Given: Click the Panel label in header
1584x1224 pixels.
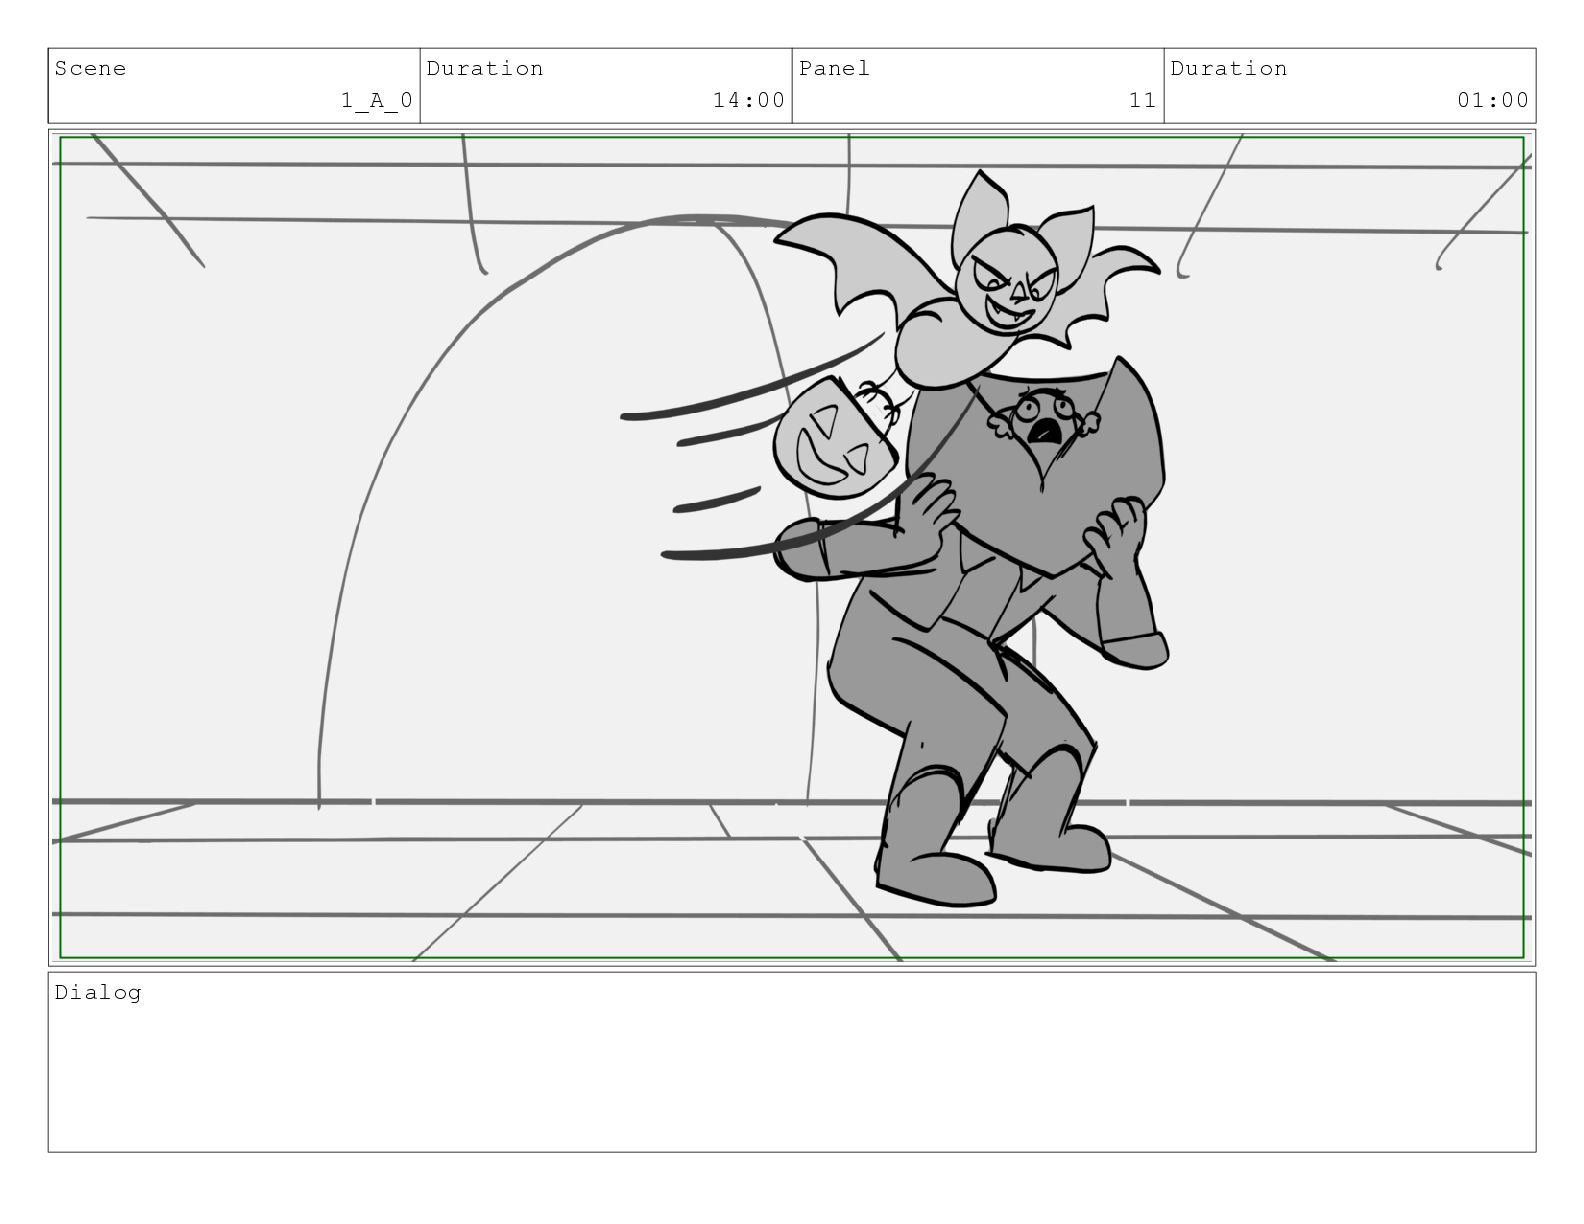Looking at the screenshot, I should [834, 68].
